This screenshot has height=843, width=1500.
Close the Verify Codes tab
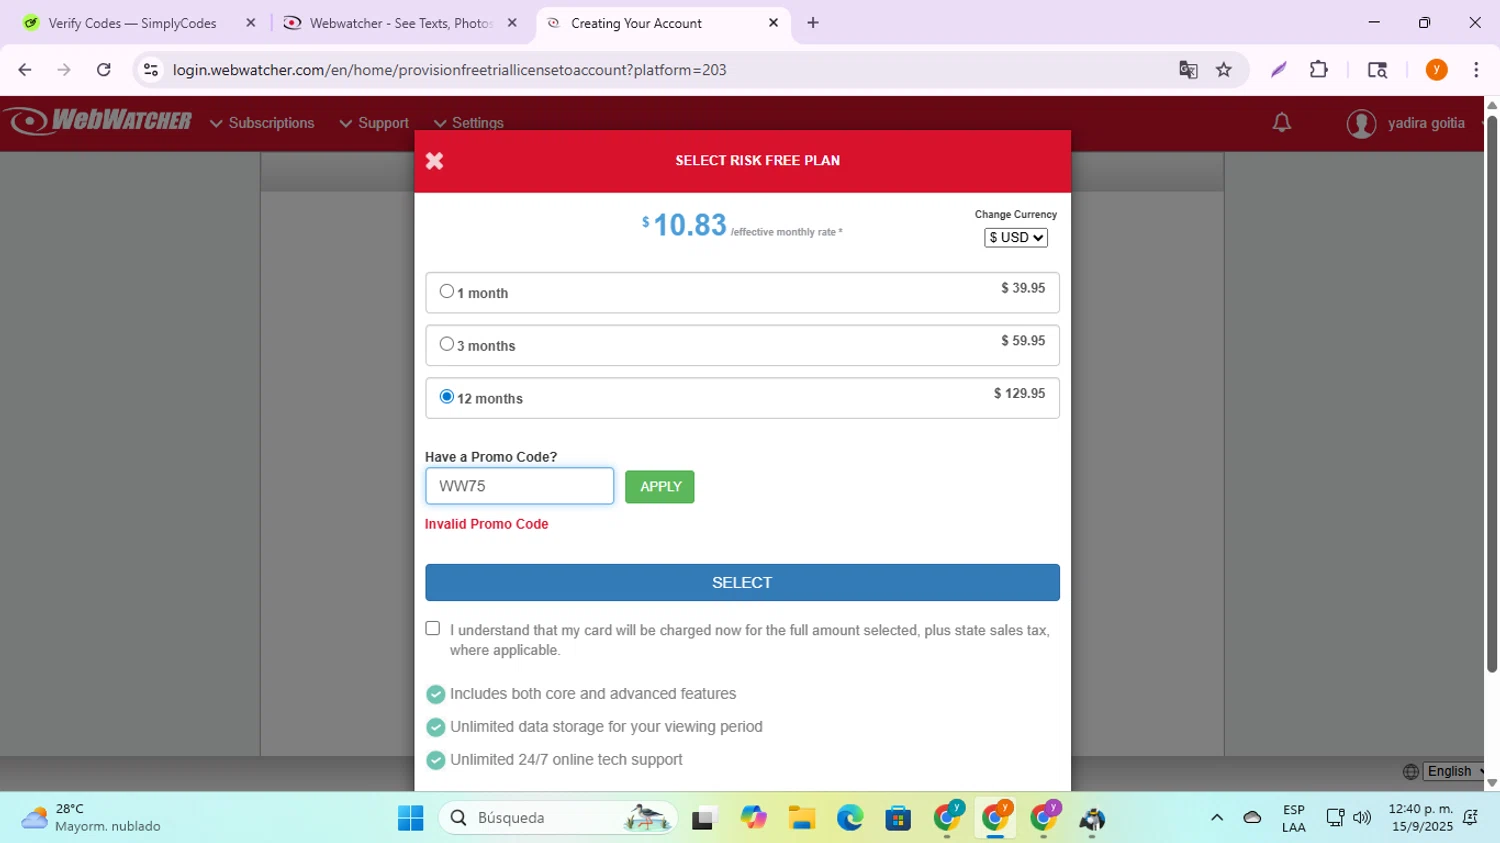point(251,23)
